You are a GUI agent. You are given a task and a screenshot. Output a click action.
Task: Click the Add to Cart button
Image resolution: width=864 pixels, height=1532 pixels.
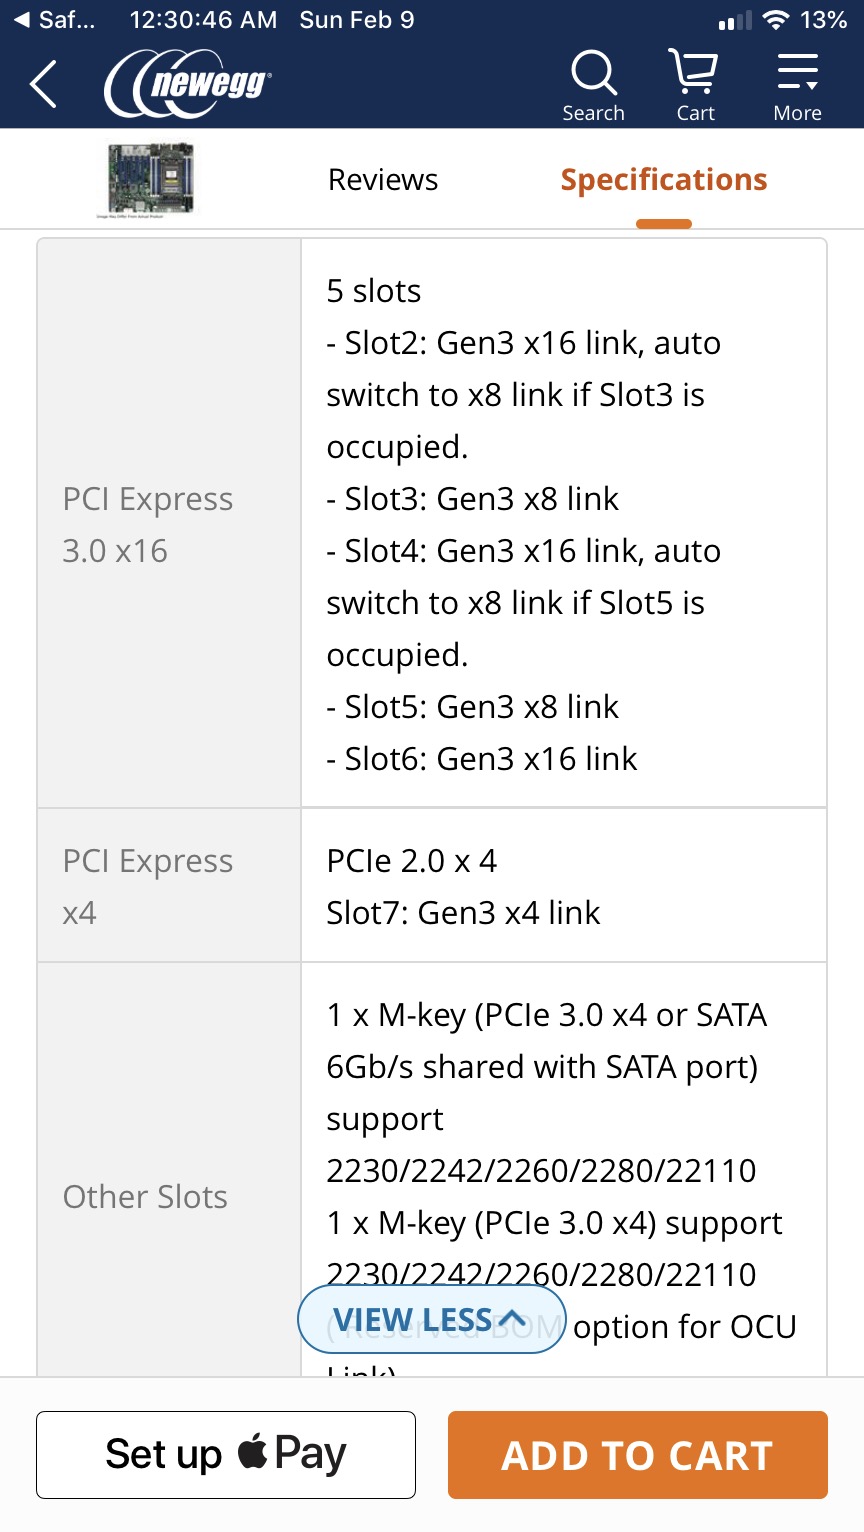point(637,1455)
